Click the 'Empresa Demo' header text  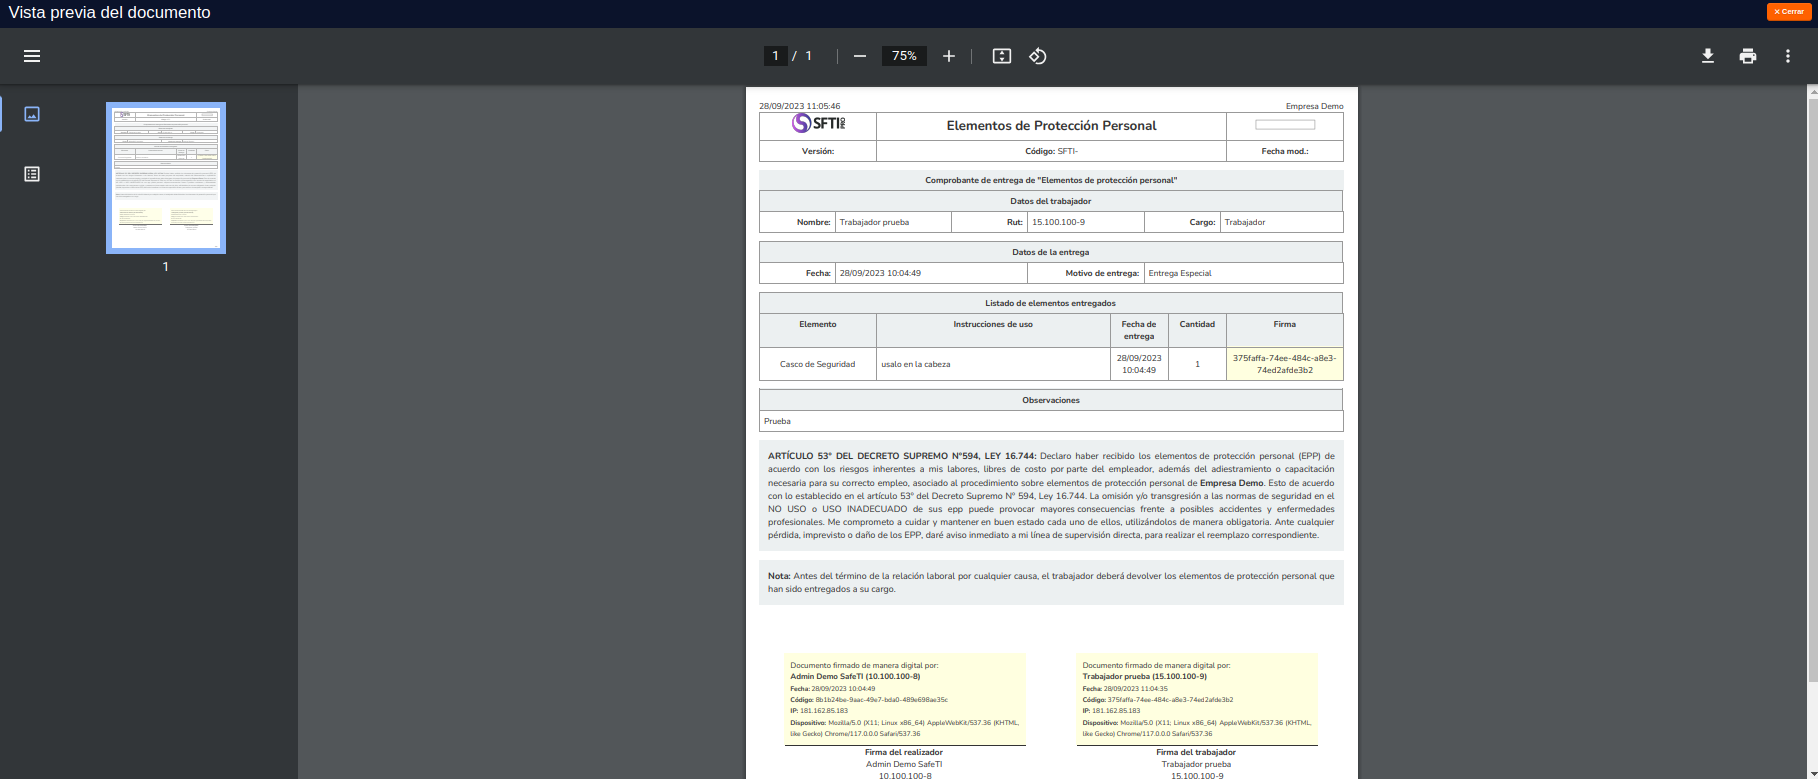[x=1314, y=106]
